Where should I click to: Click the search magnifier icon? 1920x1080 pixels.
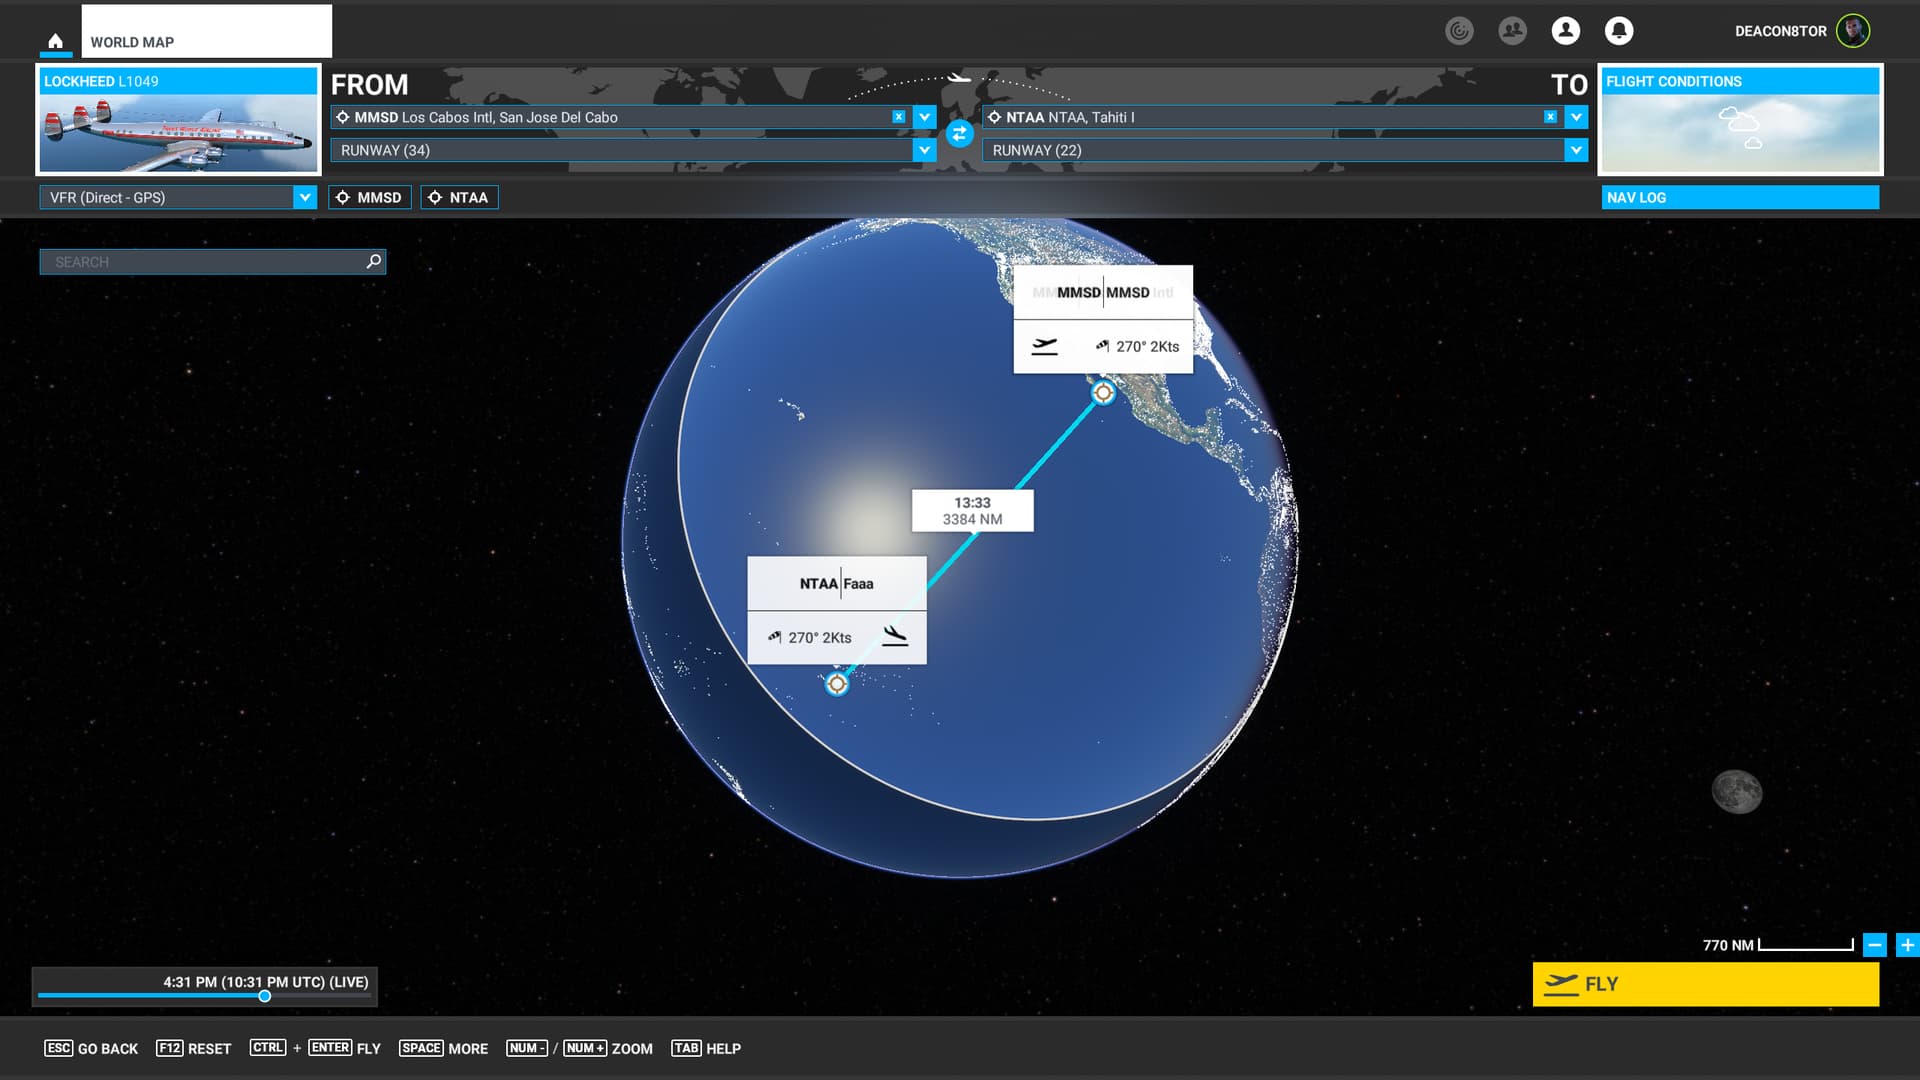(x=374, y=261)
